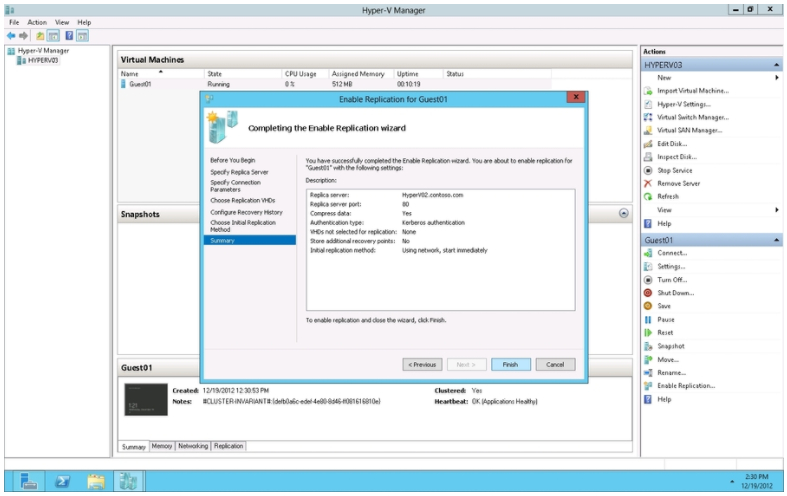Collapse the HYPERV03 actions section
This screenshot has width=787, height=496.
(x=776, y=65)
